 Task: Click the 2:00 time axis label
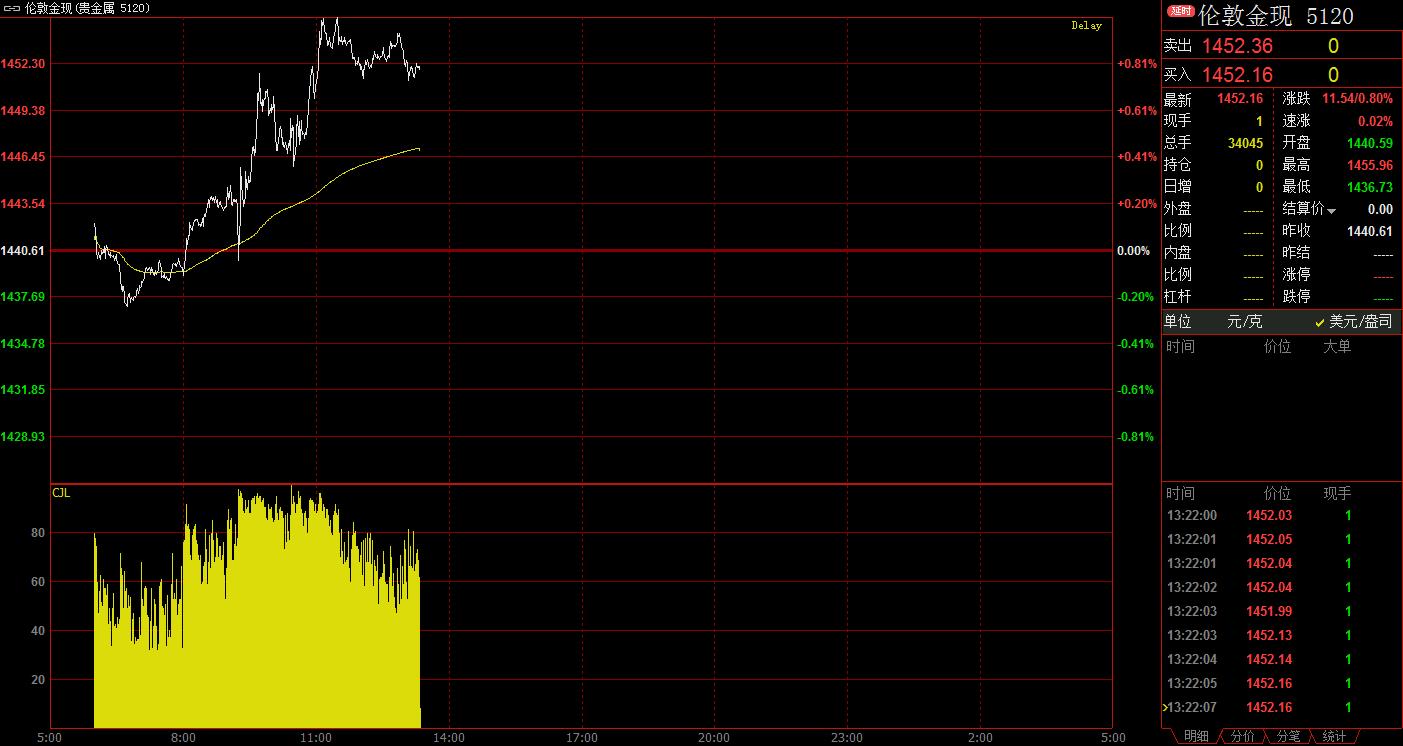point(980,738)
